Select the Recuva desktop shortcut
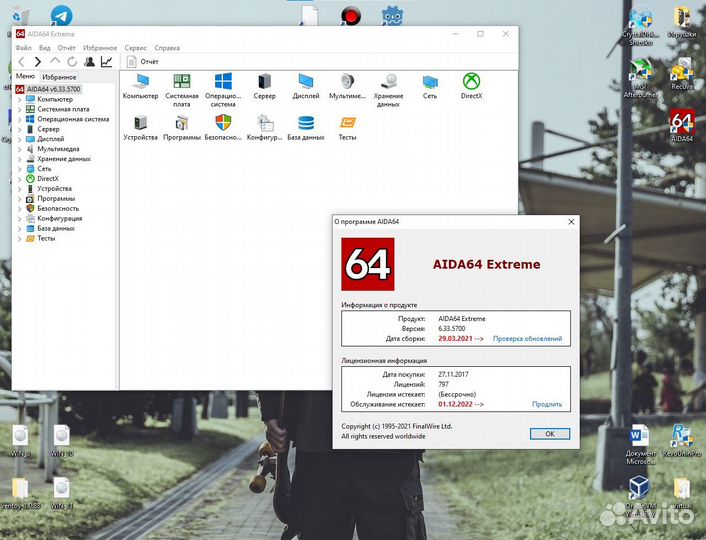Screen dimensions: 706x540 coord(682,74)
